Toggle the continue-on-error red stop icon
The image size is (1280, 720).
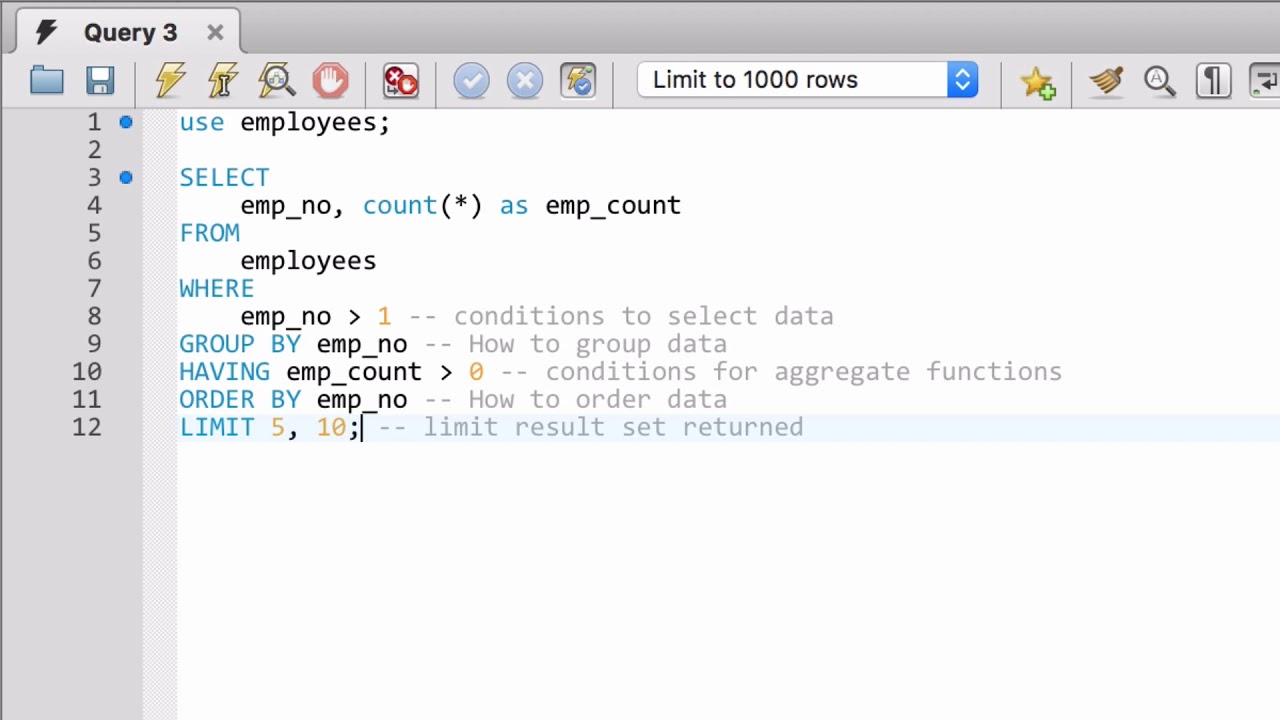point(401,80)
